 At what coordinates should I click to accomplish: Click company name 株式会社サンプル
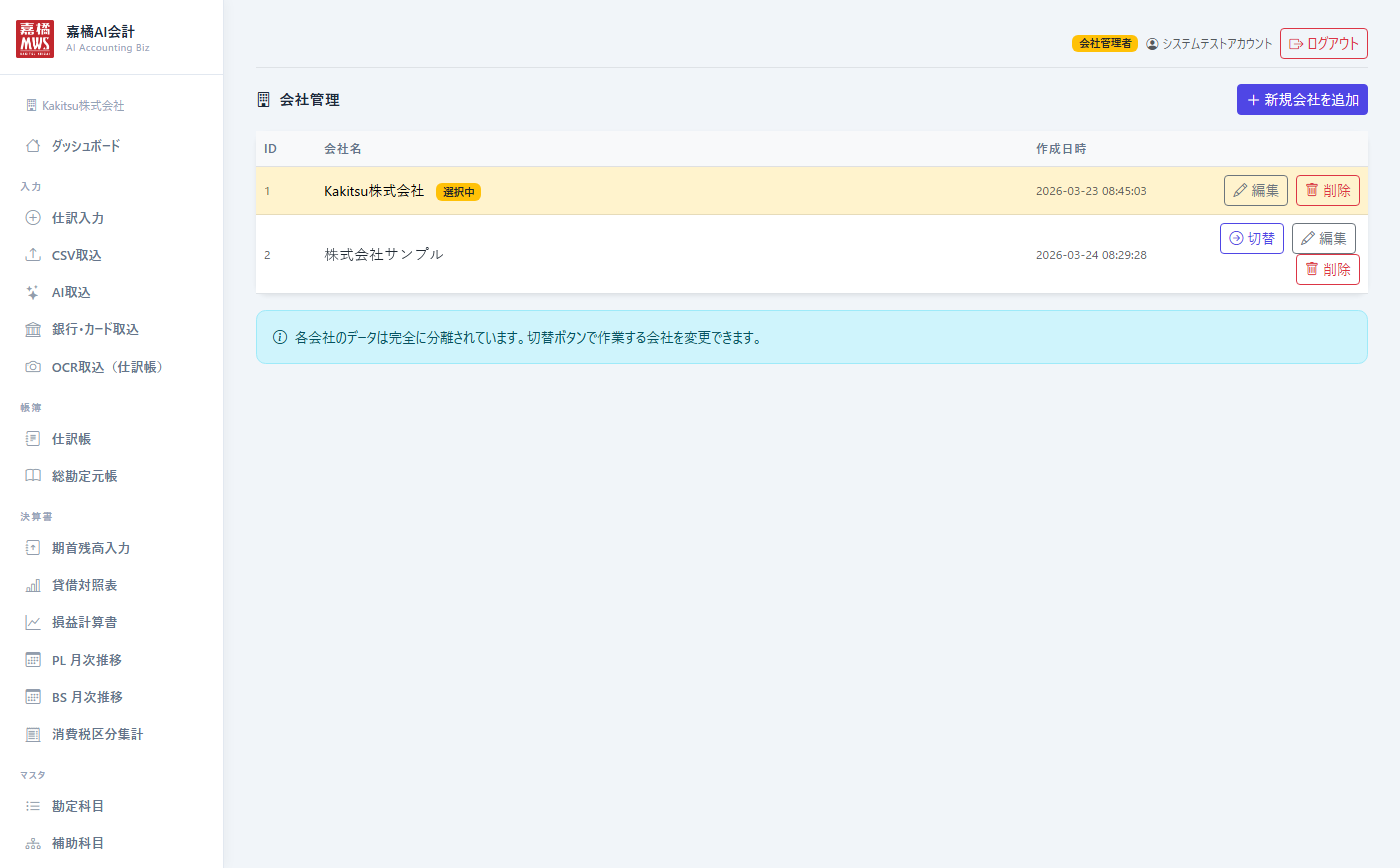point(384,254)
